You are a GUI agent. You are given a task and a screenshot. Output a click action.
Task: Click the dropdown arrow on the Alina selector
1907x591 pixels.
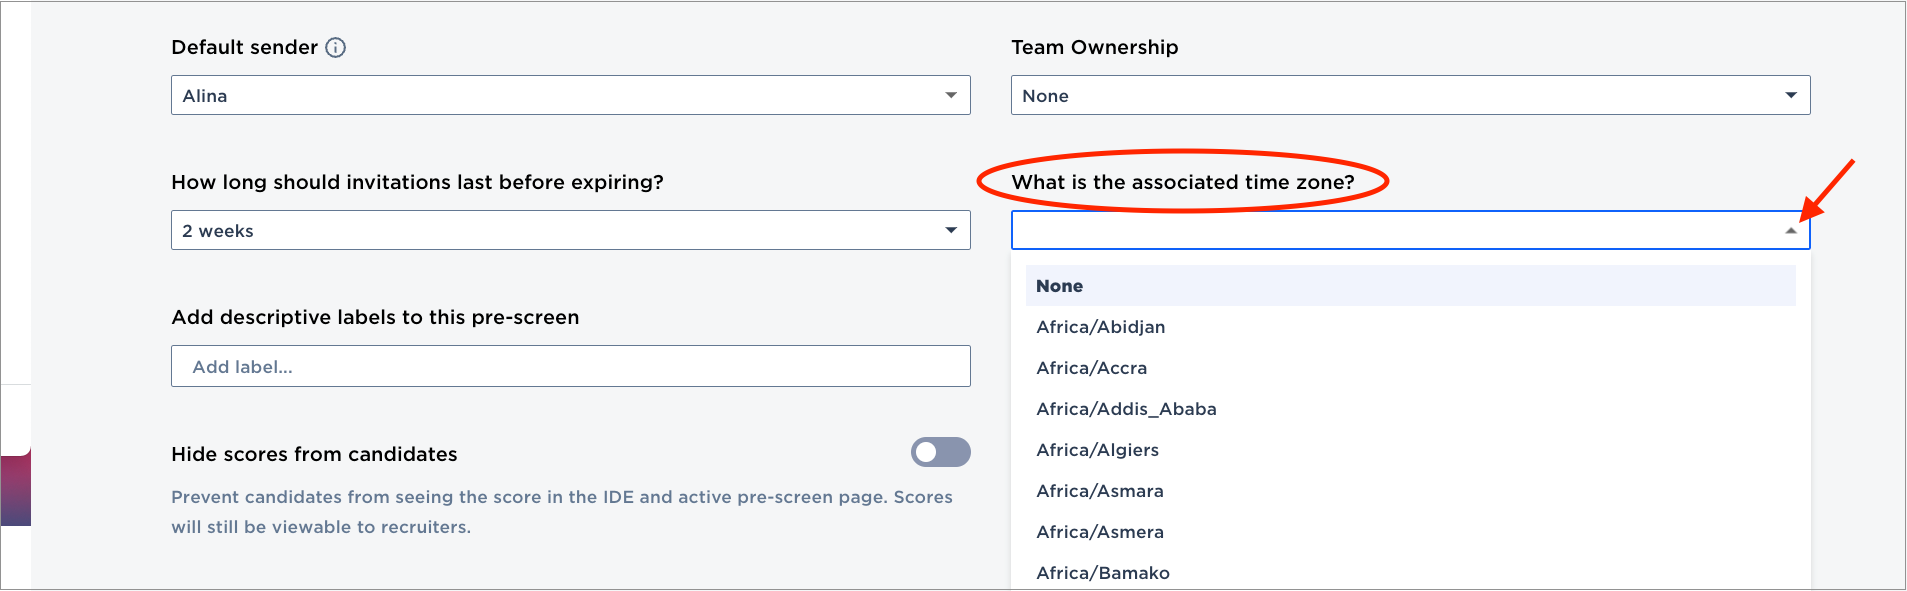coord(950,95)
